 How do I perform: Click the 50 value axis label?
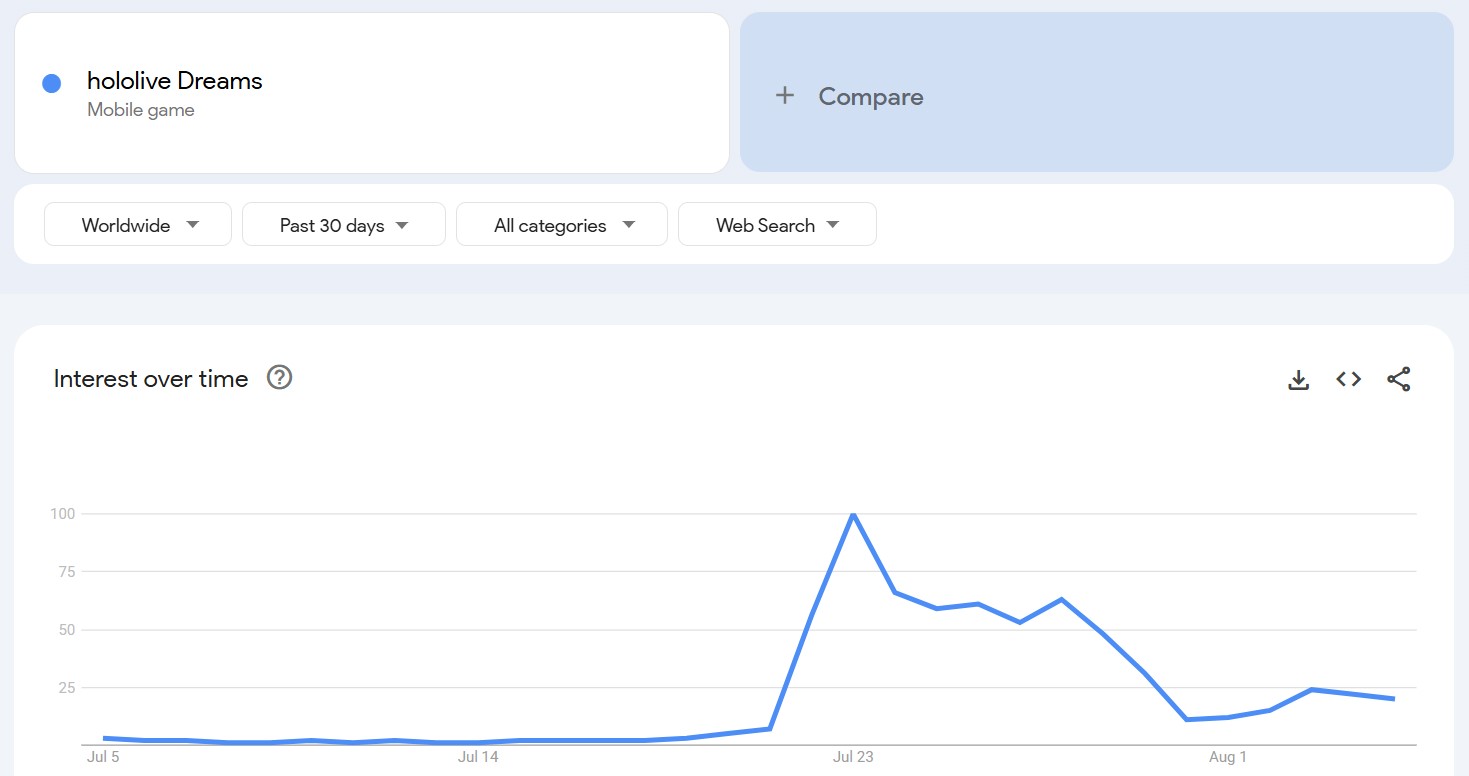click(67, 630)
